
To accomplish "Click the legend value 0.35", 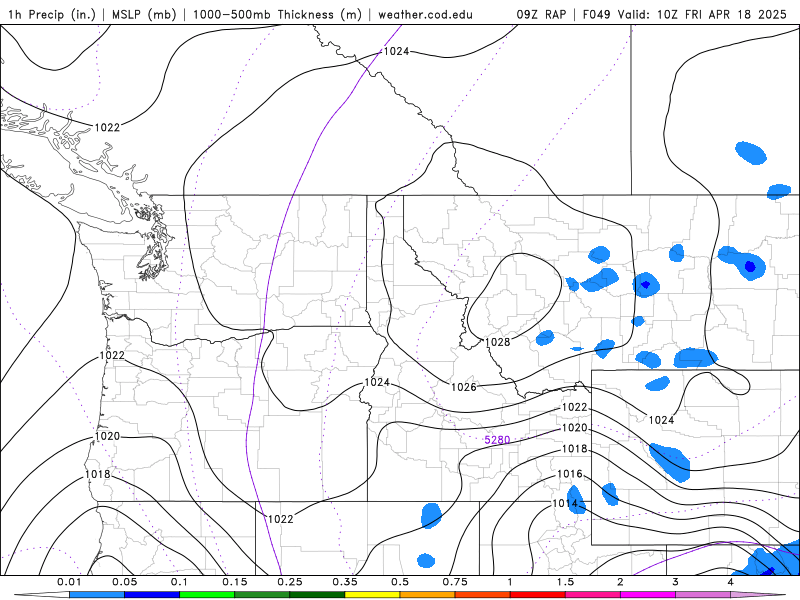I will (345, 582).
